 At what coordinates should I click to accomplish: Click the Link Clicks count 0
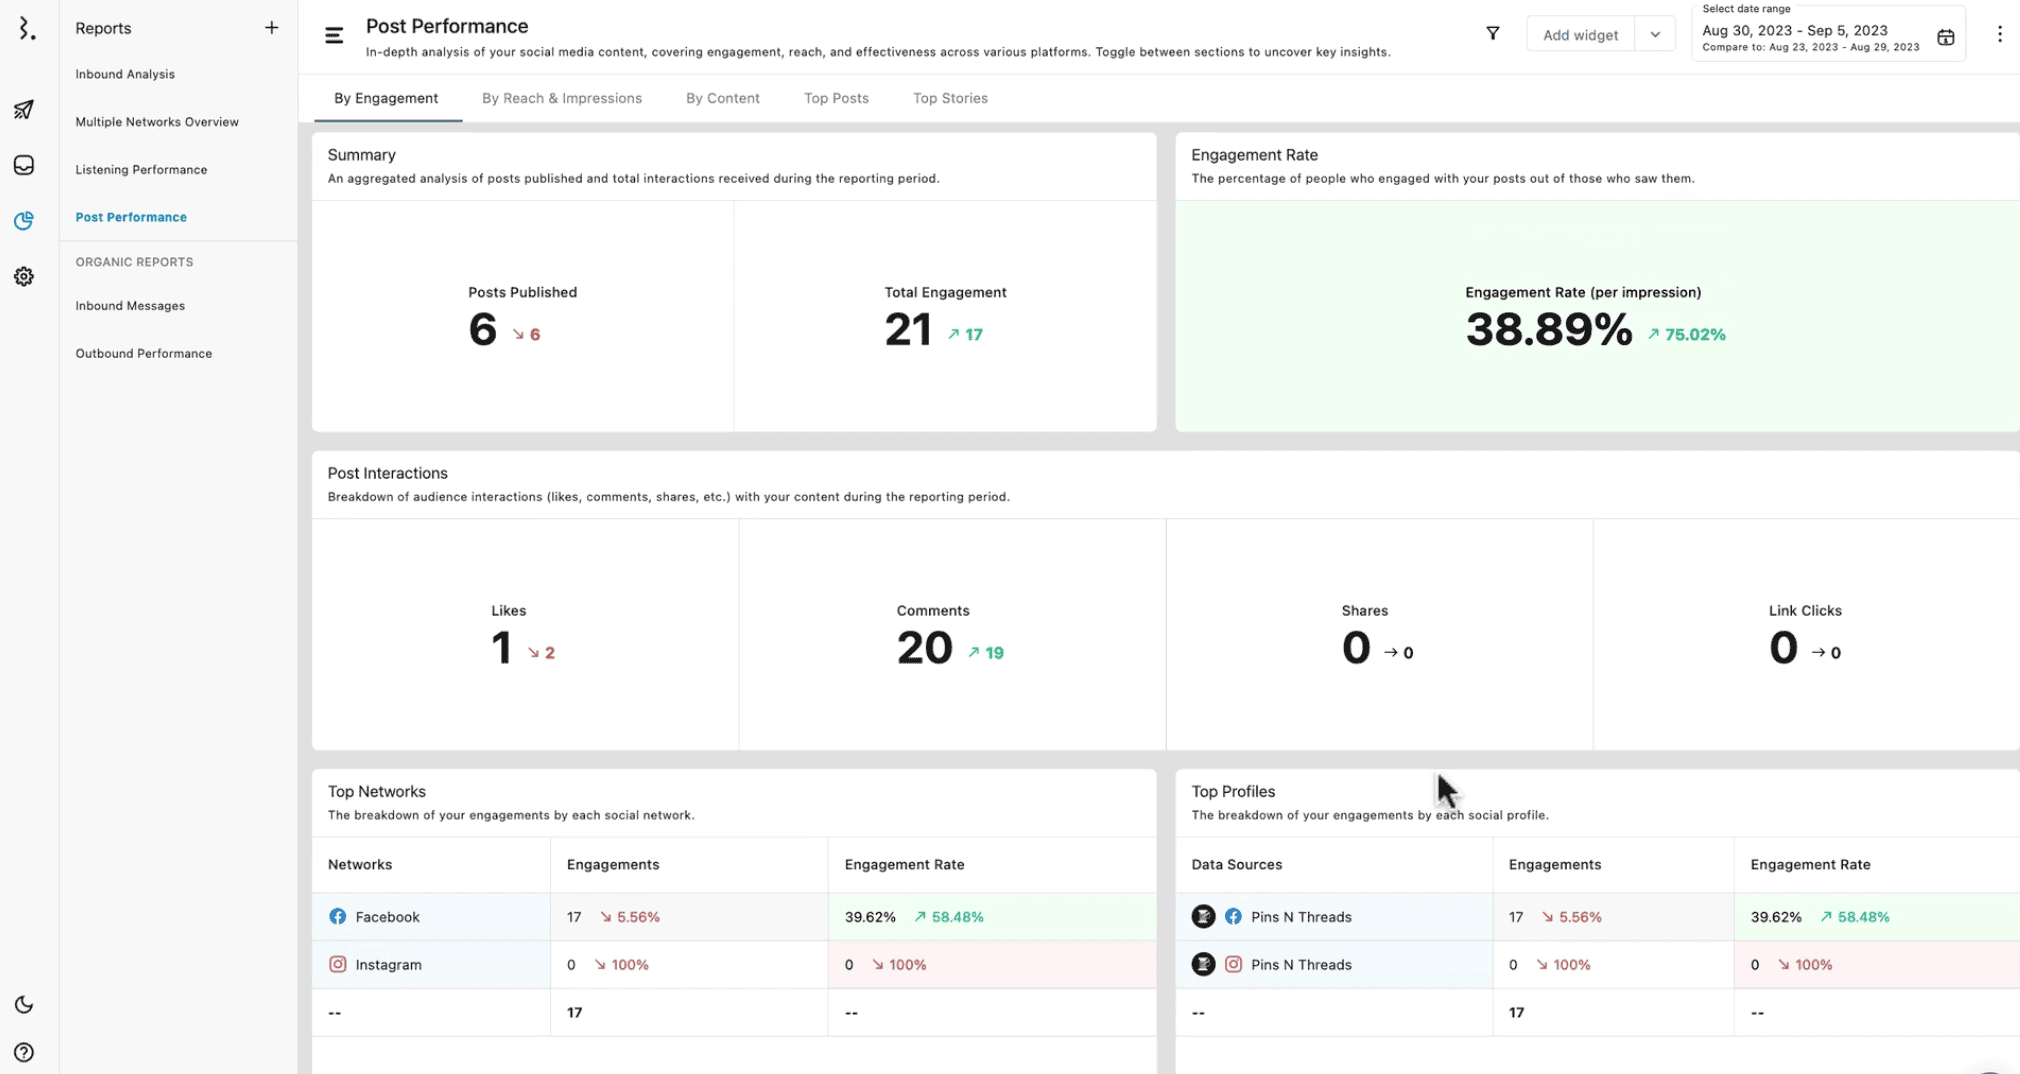point(1783,648)
